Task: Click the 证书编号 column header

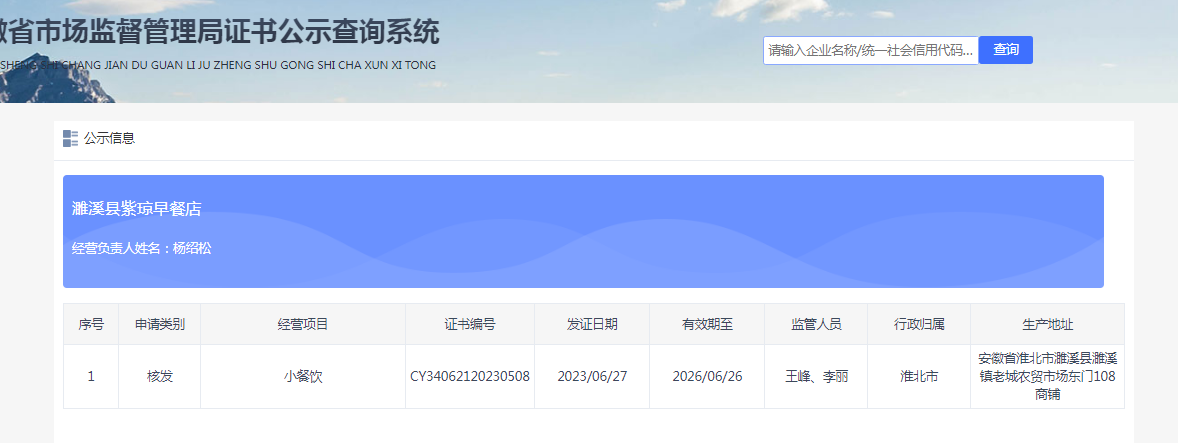Action: (469, 324)
